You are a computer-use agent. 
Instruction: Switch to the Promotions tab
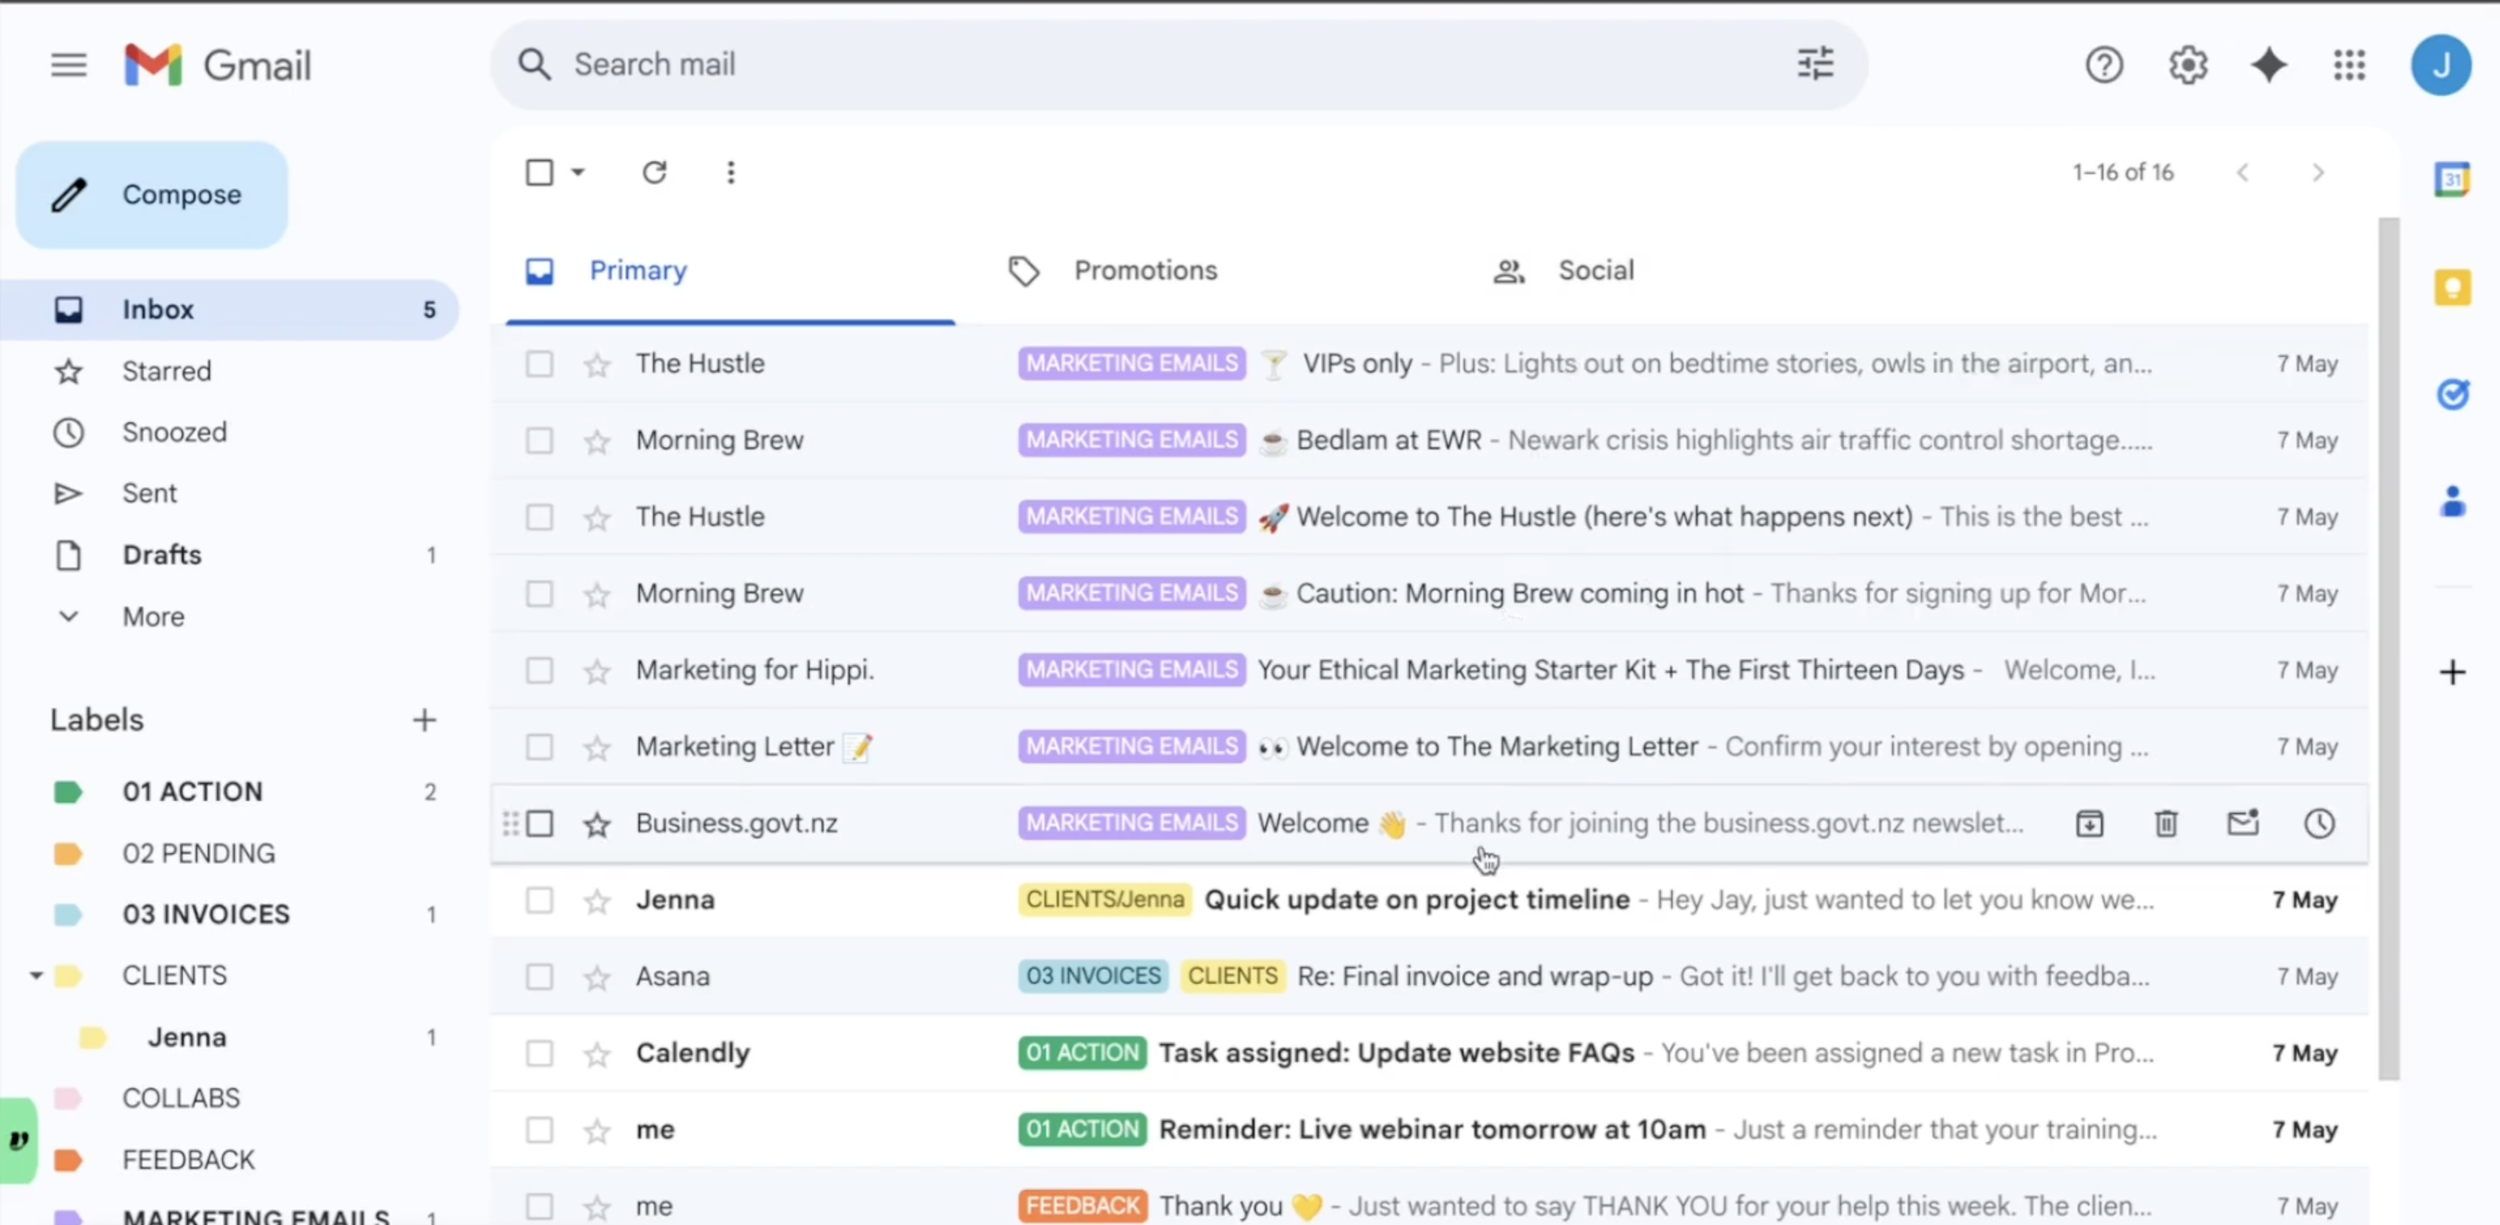(1145, 271)
